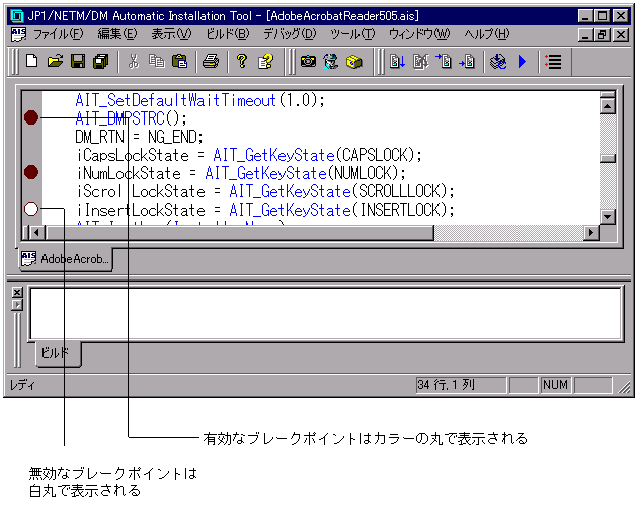
Task: Click the document icon with arrow pointing into it
Action: coord(467,61)
